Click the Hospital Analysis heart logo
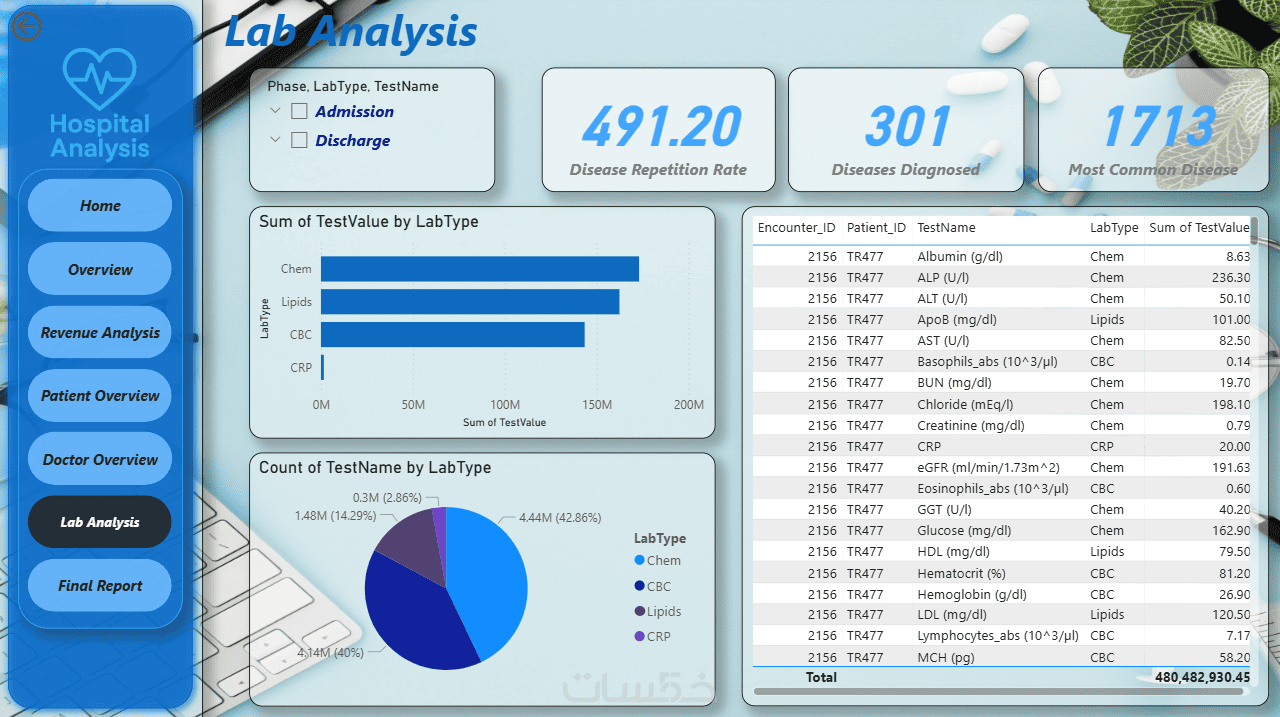The image size is (1280, 717). 99,79
